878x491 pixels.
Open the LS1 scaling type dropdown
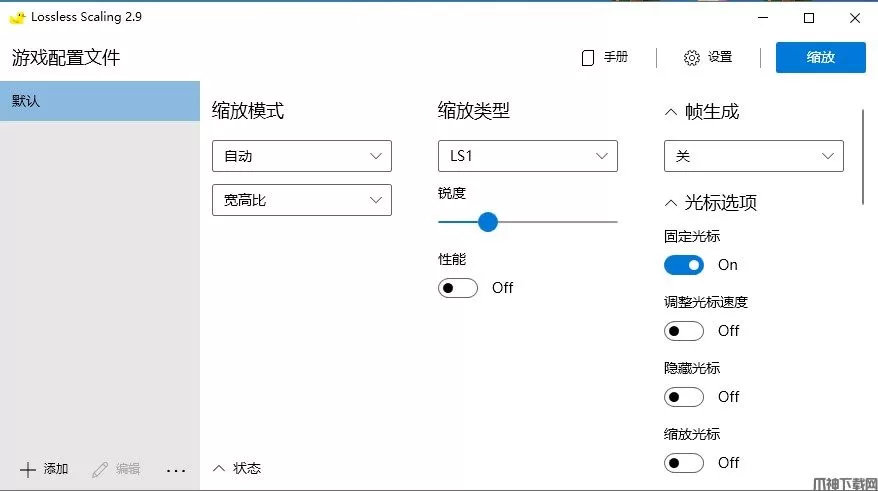[527, 156]
